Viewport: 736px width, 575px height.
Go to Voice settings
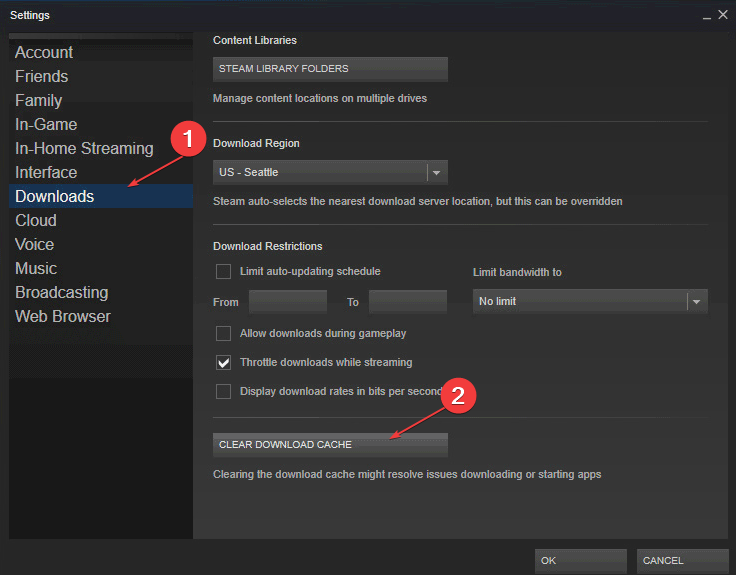pyautogui.click(x=100, y=244)
